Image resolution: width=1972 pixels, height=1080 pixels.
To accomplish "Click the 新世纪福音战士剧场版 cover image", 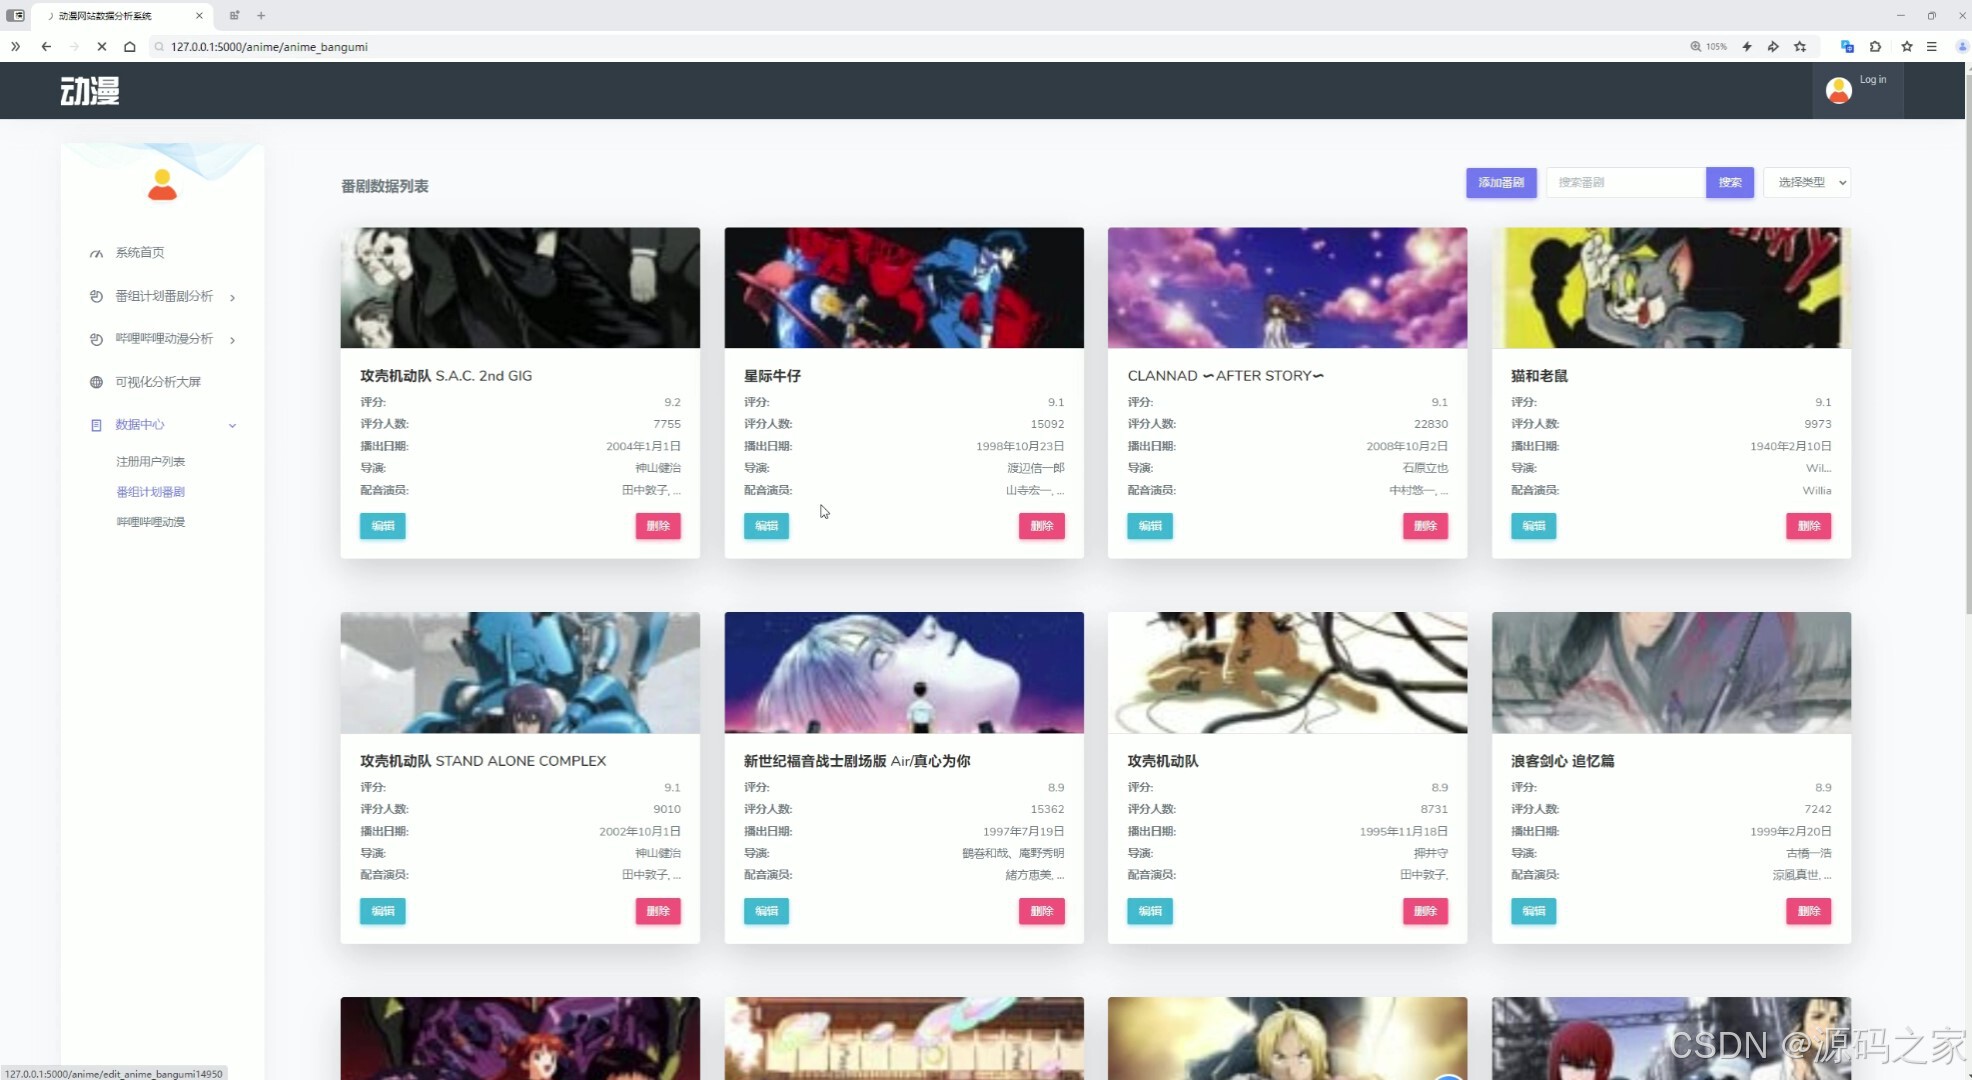I will click(x=904, y=673).
